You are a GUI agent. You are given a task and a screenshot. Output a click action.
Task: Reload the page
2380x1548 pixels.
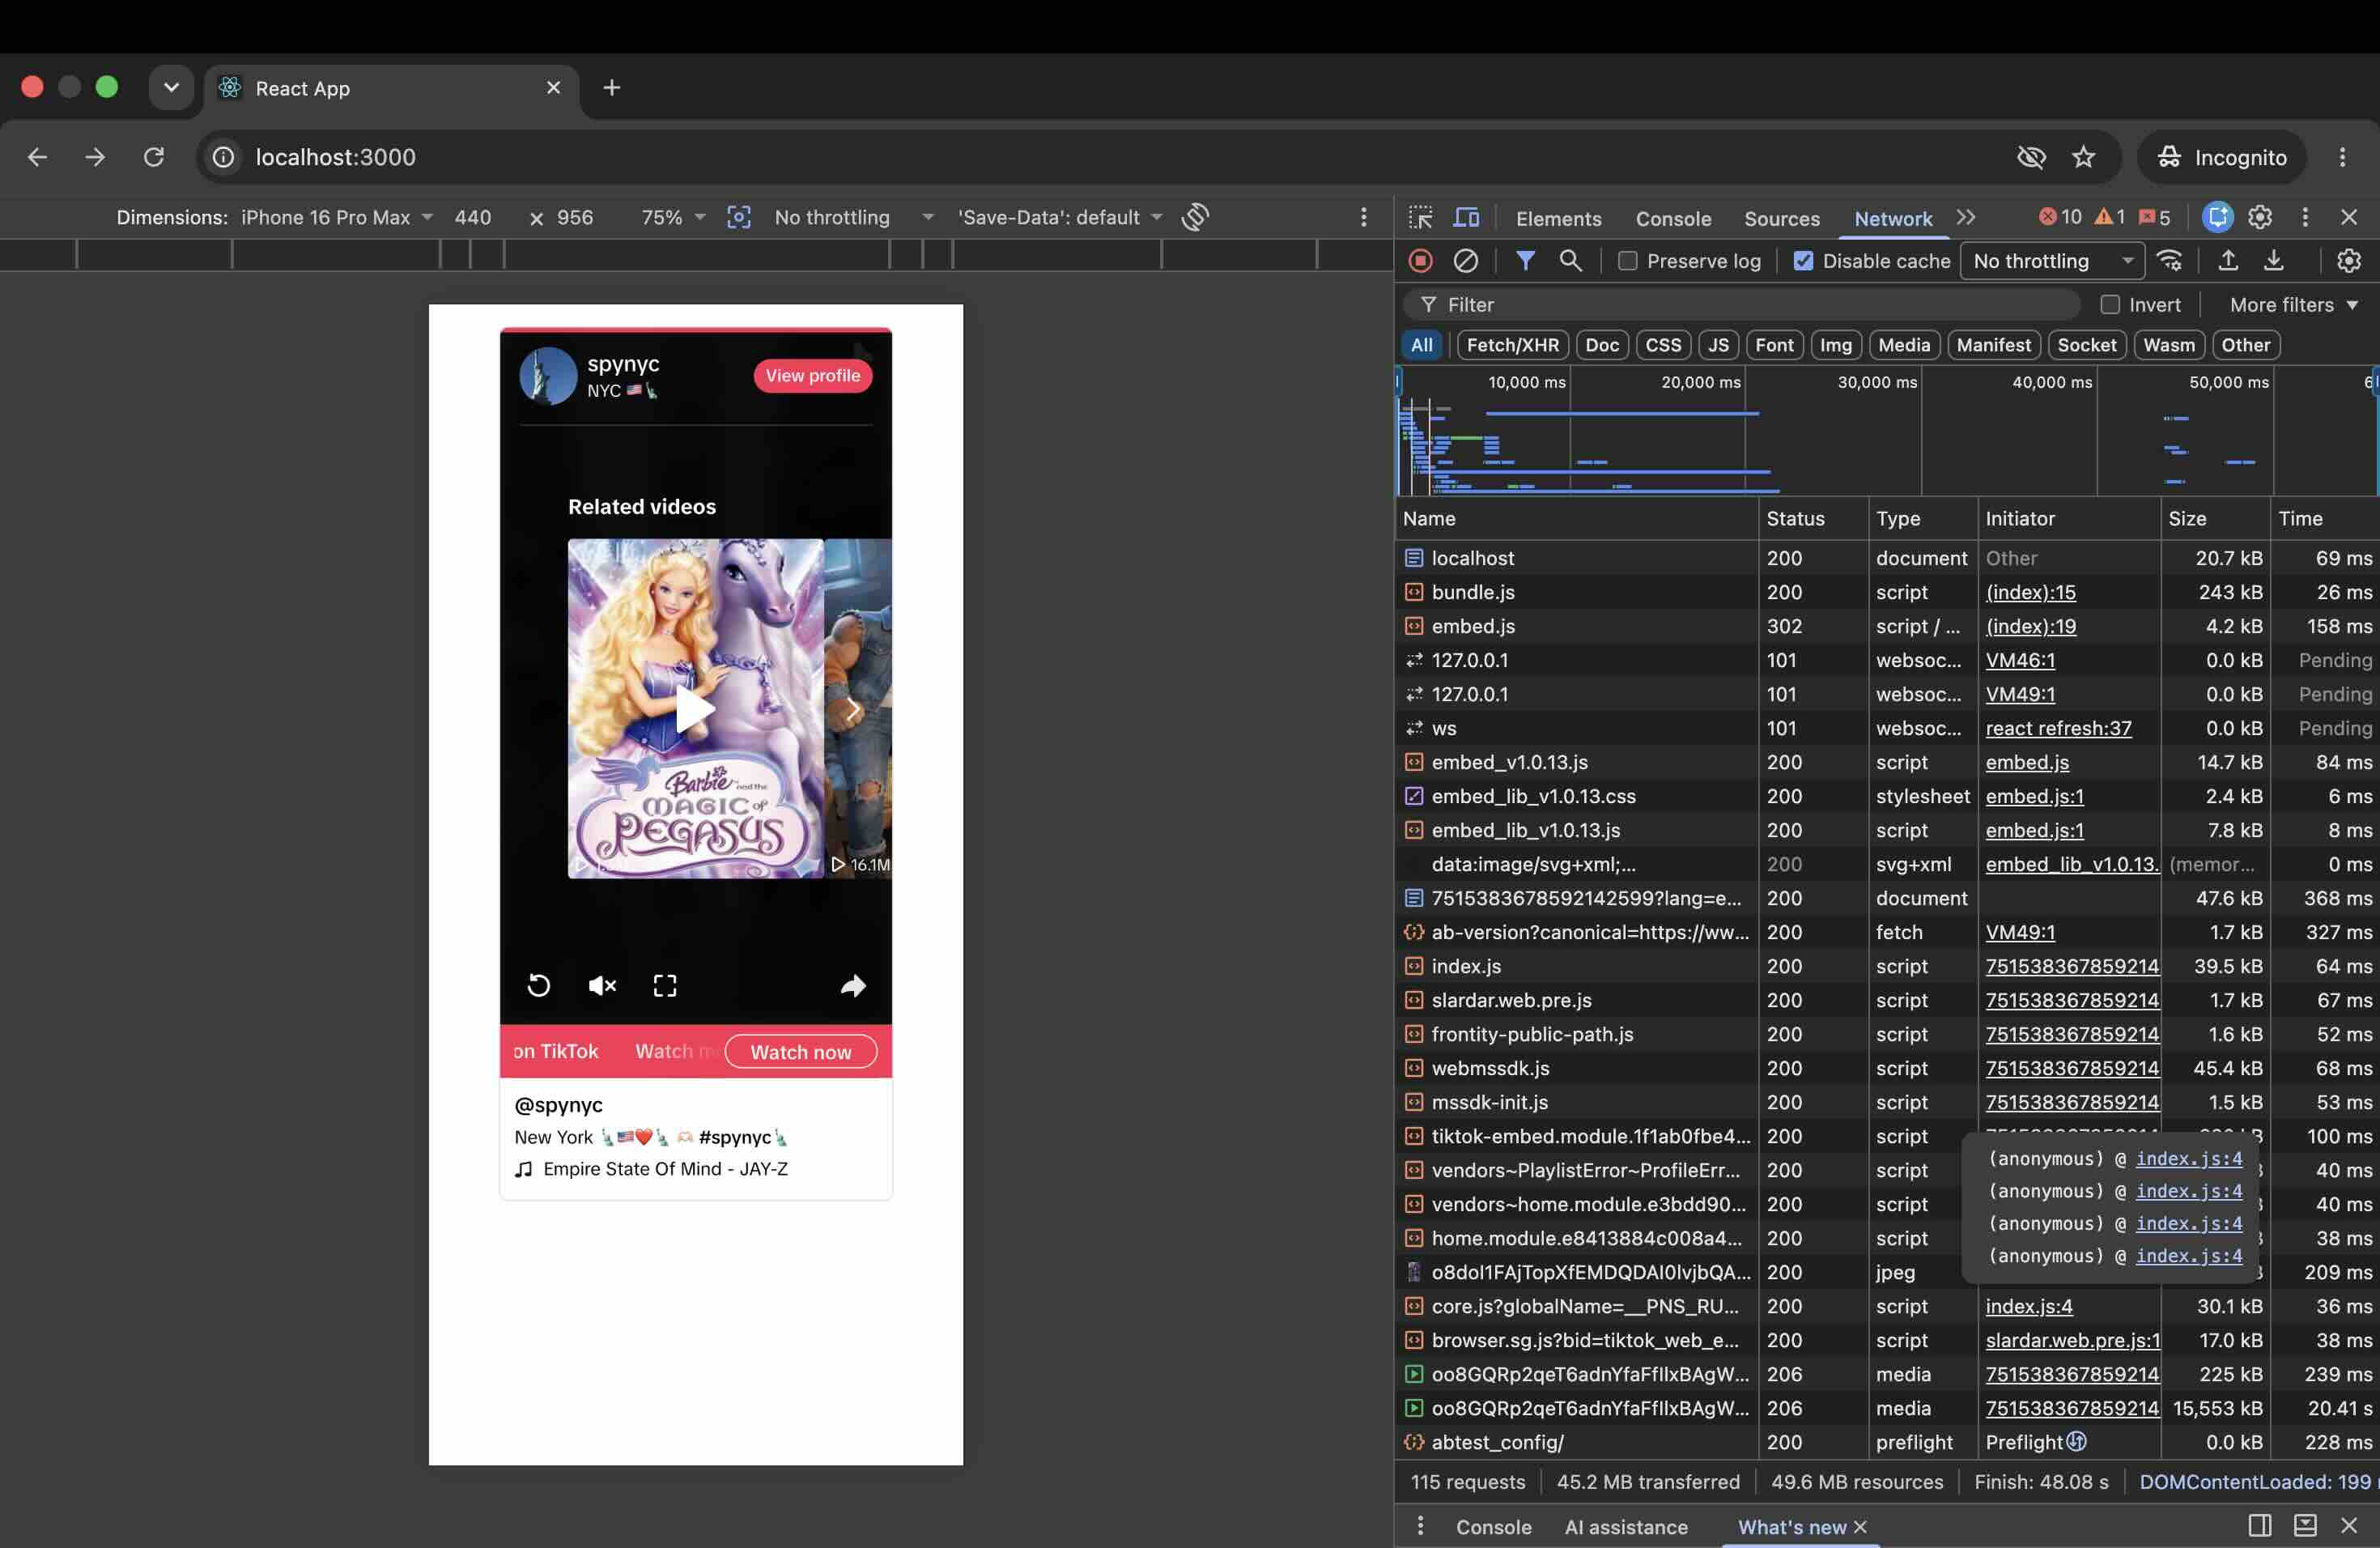[x=153, y=157]
